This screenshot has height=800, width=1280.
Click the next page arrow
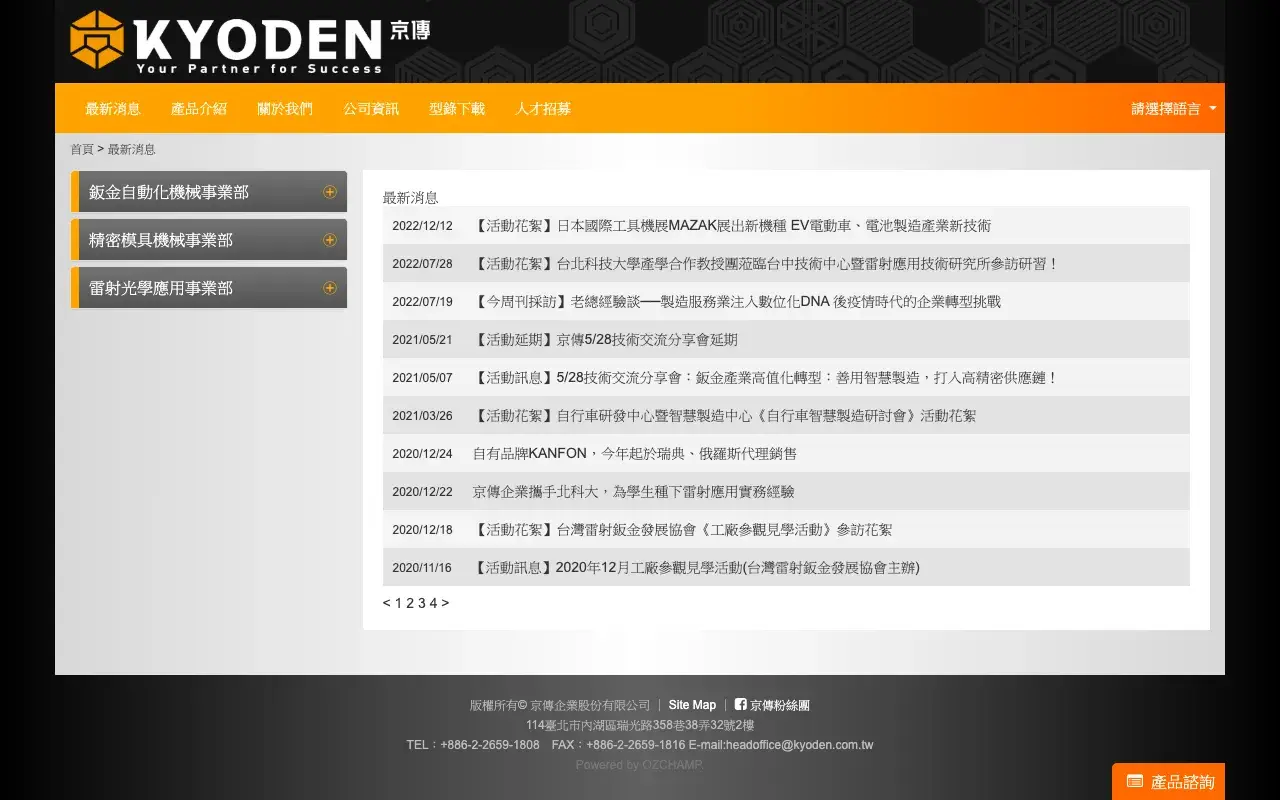tap(445, 603)
